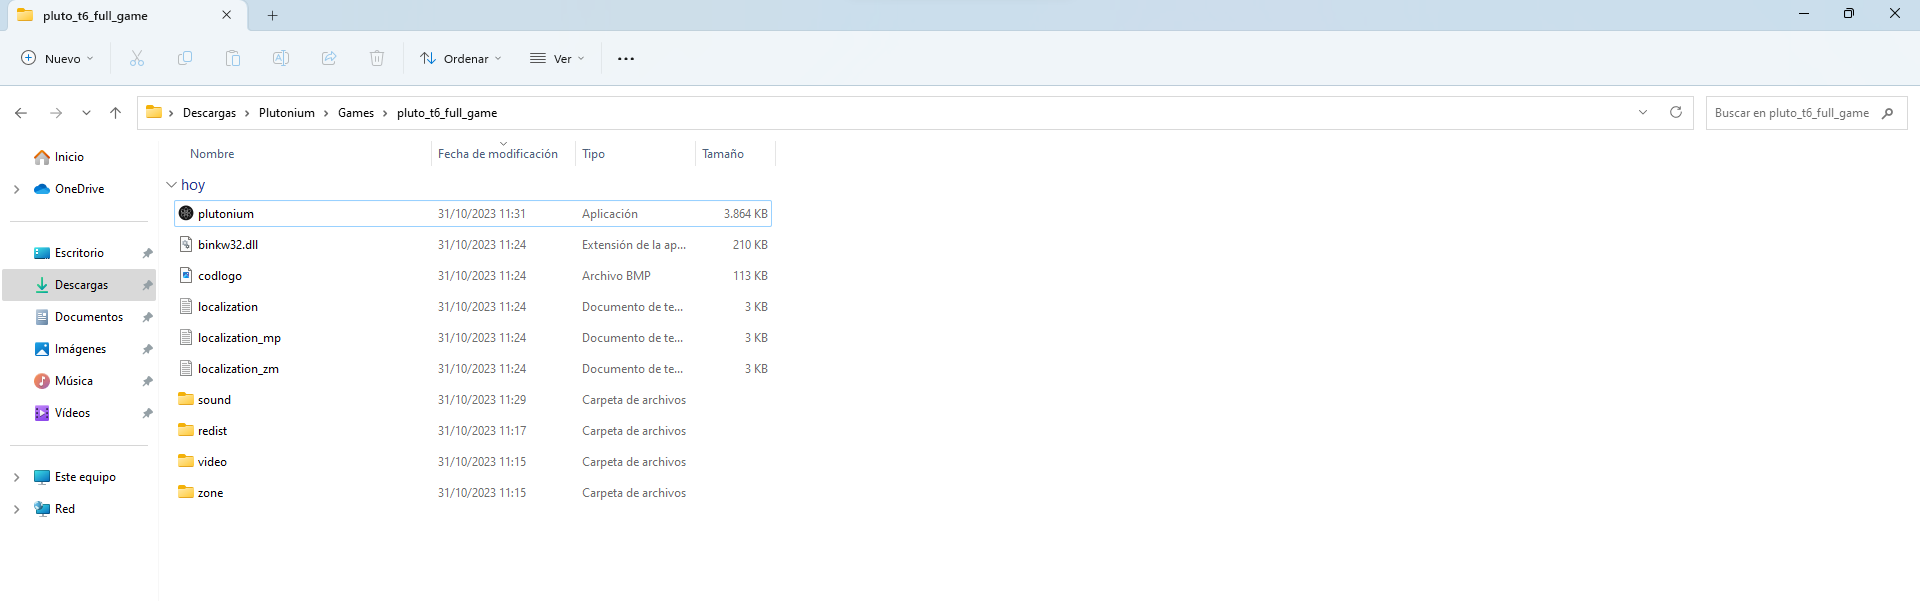Click the video folder icon
Screen dimensions: 1920x601
pos(186,461)
